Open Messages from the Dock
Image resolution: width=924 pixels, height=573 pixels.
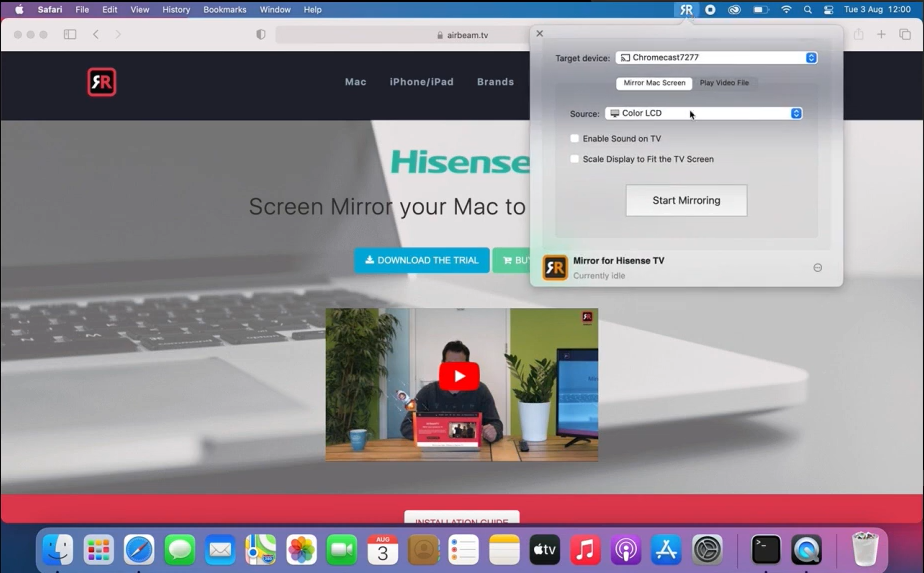[x=180, y=550]
